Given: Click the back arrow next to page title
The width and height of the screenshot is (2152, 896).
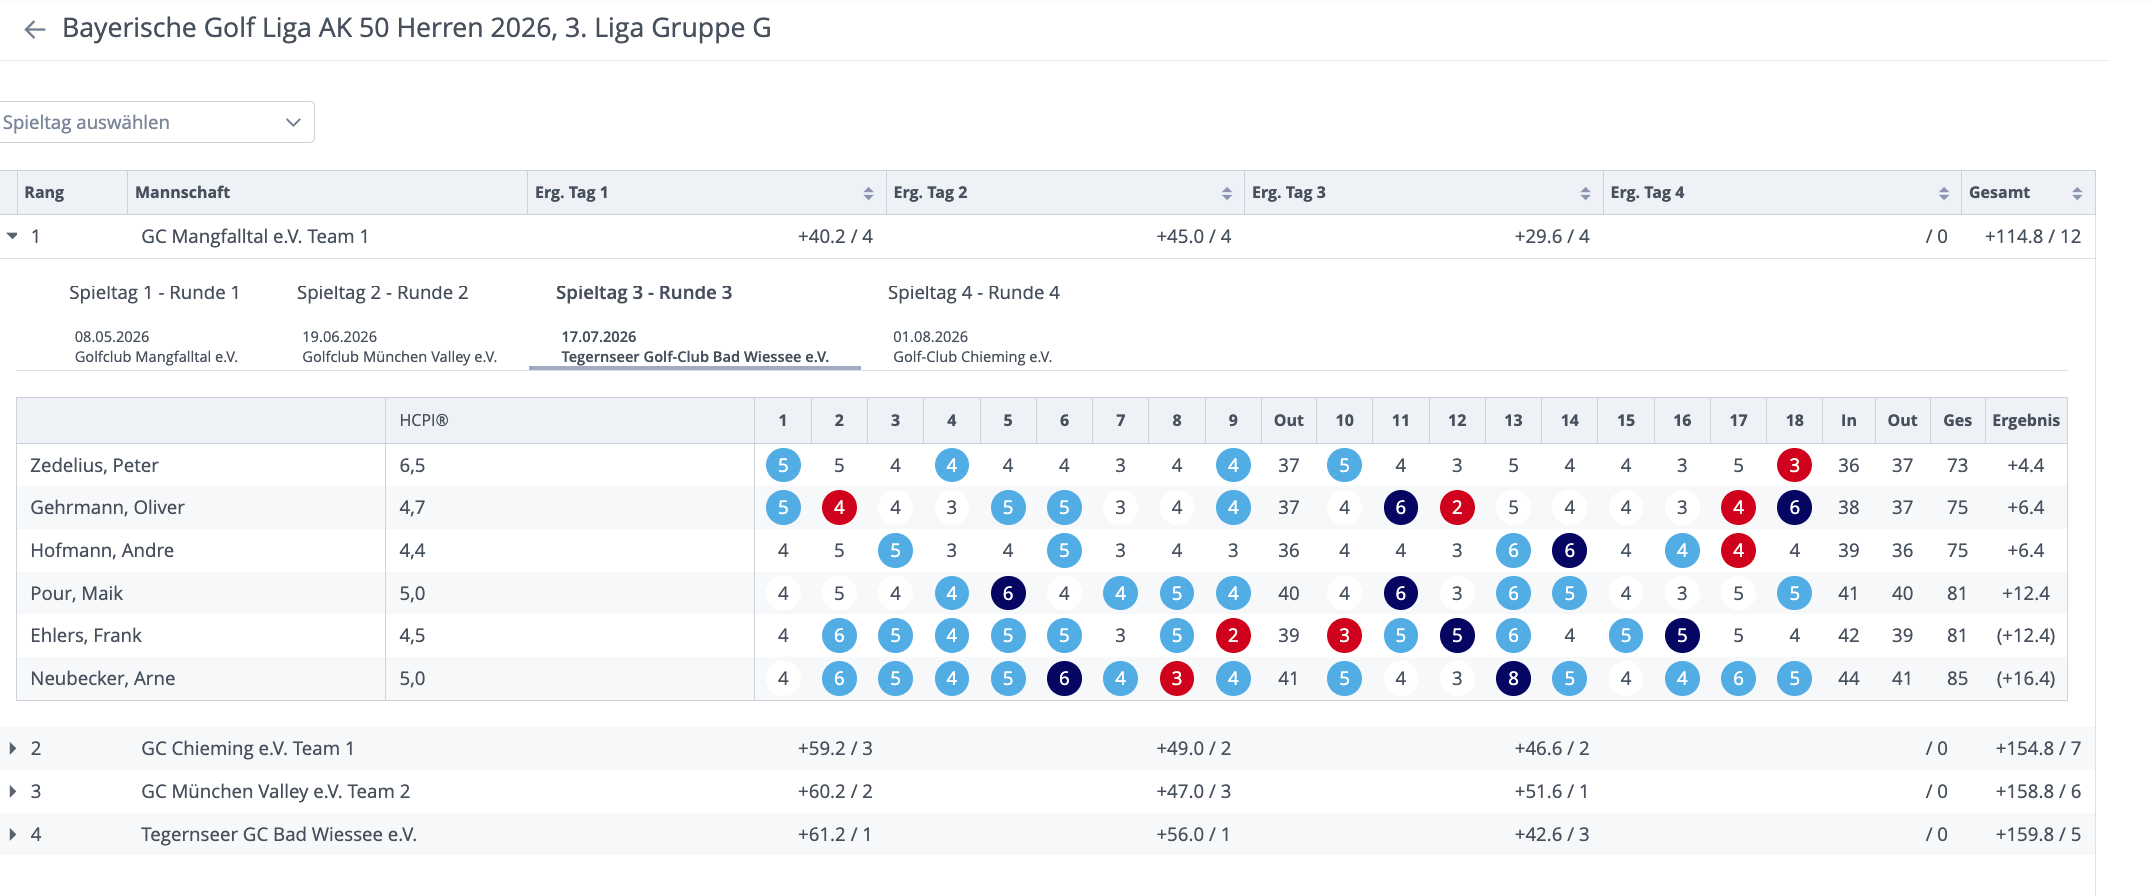Looking at the screenshot, I should pyautogui.click(x=35, y=30).
